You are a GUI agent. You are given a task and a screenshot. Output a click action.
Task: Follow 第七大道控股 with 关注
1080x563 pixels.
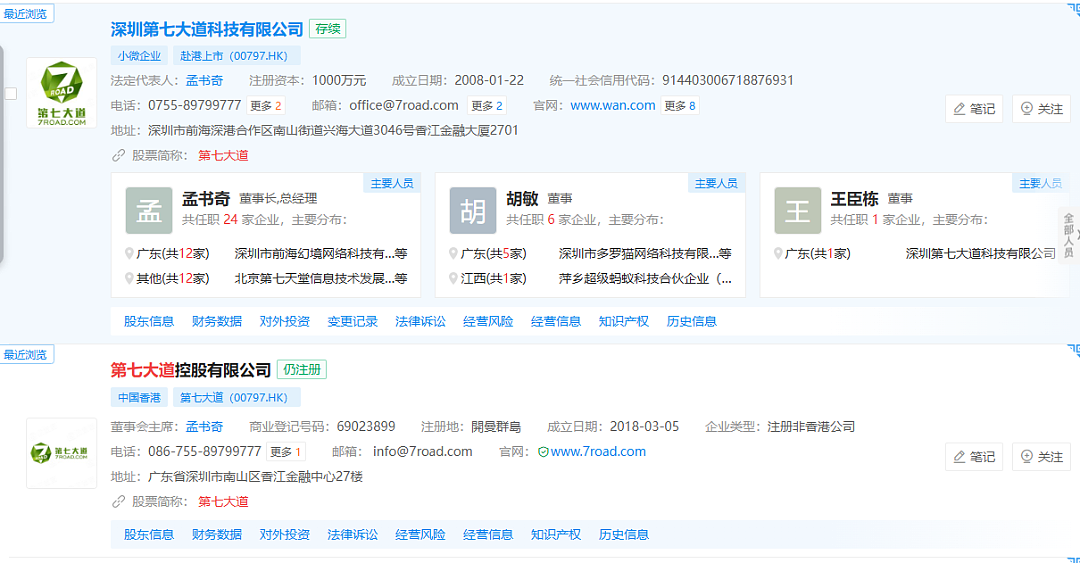point(1041,457)
